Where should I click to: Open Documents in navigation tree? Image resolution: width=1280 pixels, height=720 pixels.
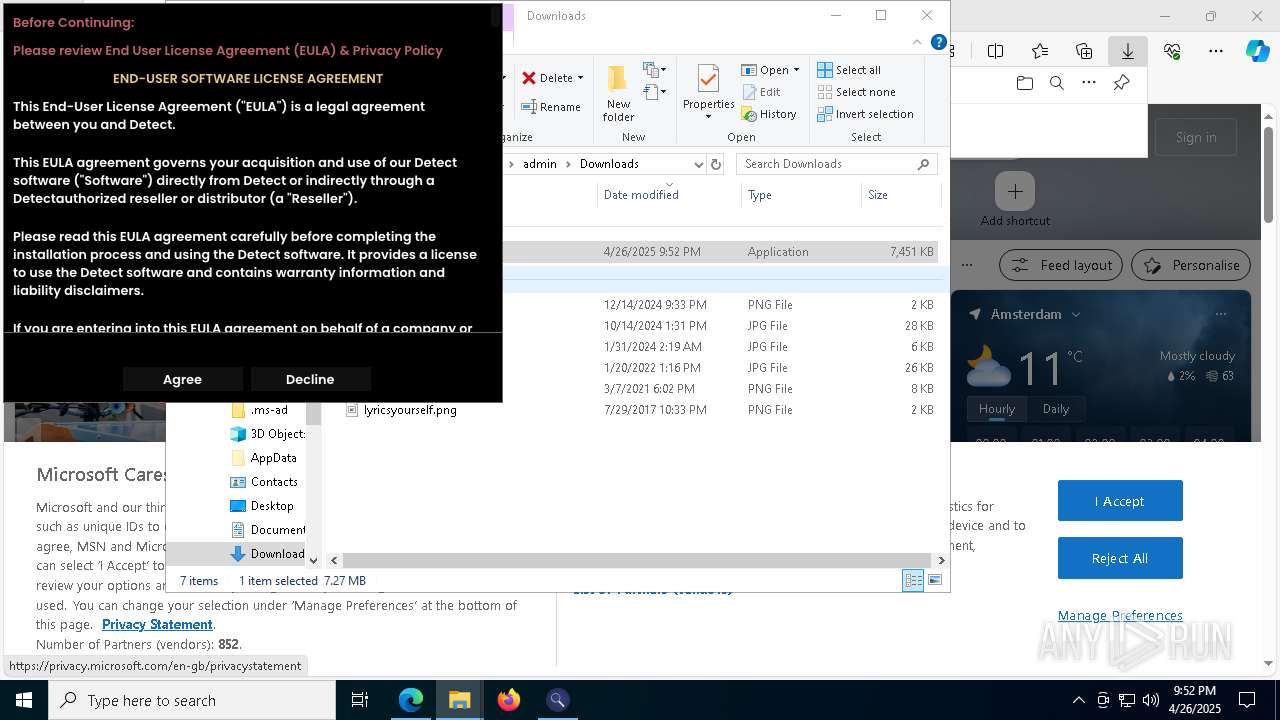tap(268, 530)
